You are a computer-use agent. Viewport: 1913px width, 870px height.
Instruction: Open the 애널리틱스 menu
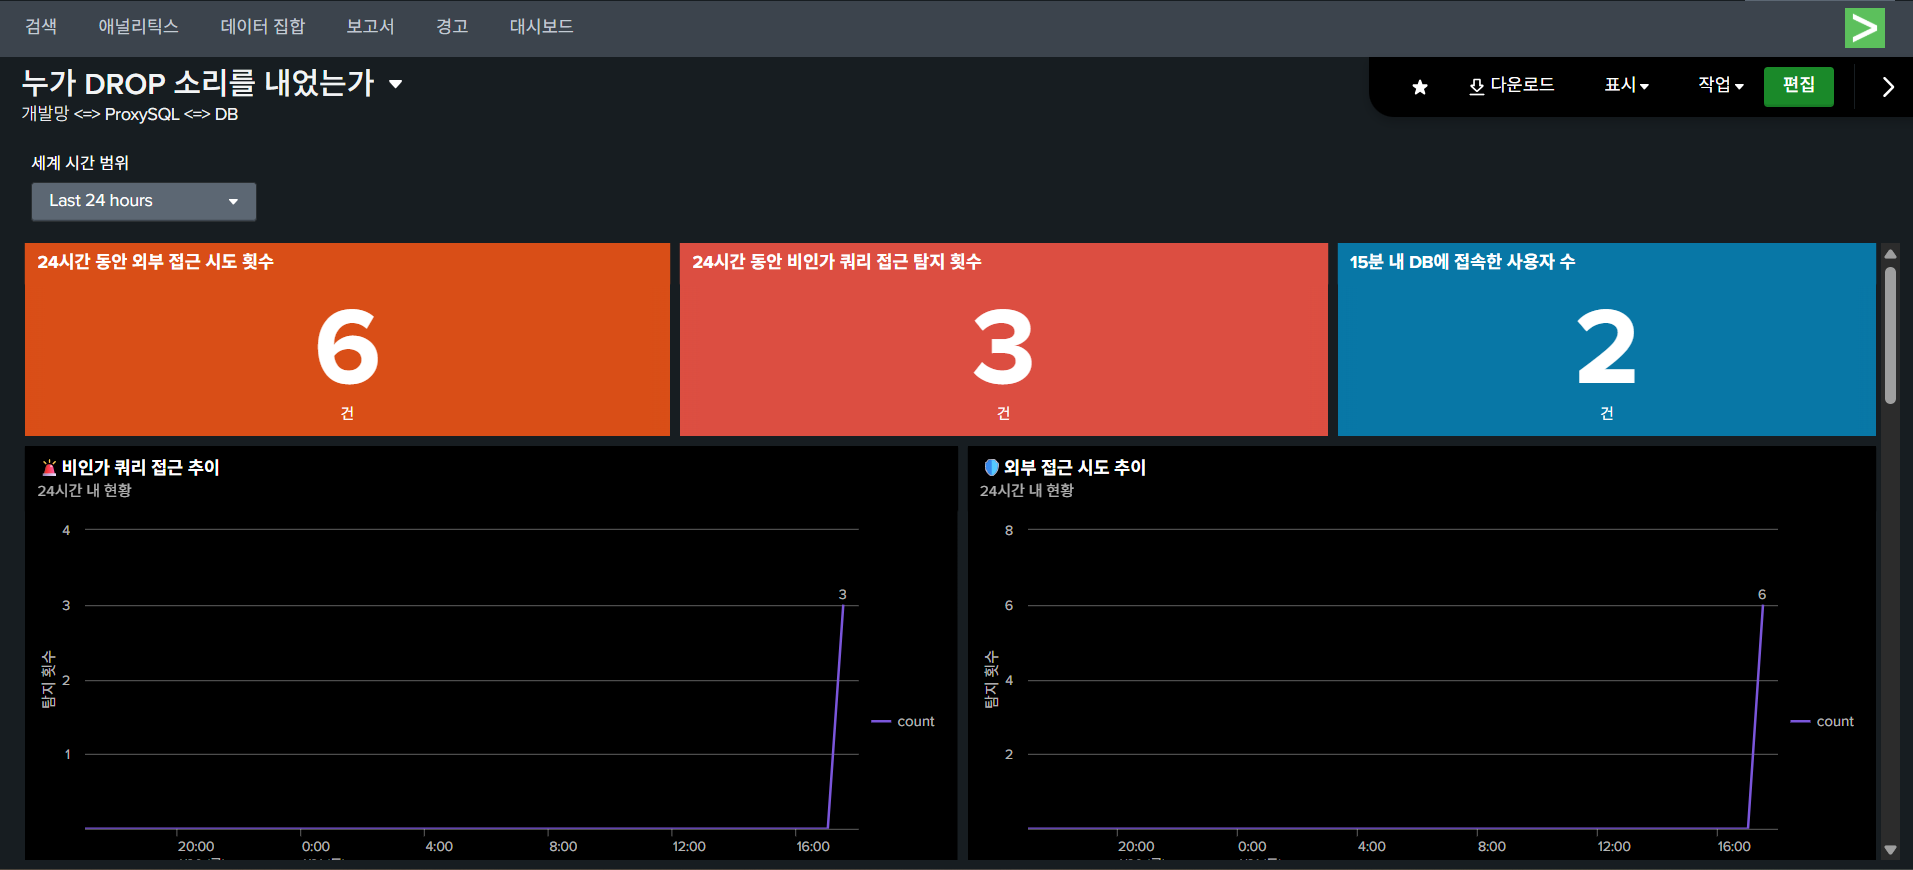tap(138, 27)
